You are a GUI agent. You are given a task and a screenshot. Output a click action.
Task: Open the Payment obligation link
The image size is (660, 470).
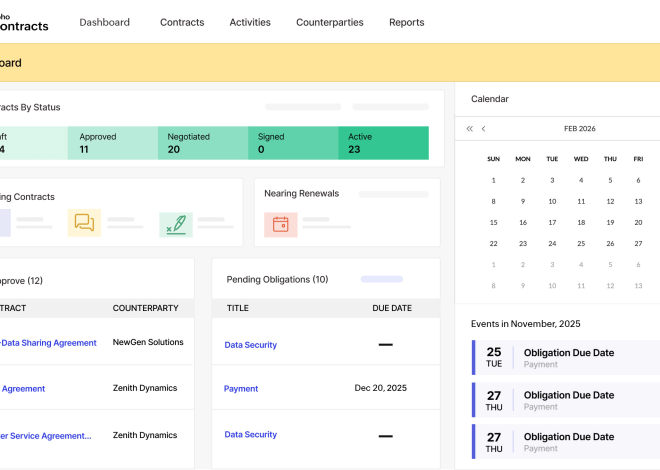pyautogui.click(x=241, y=389)
